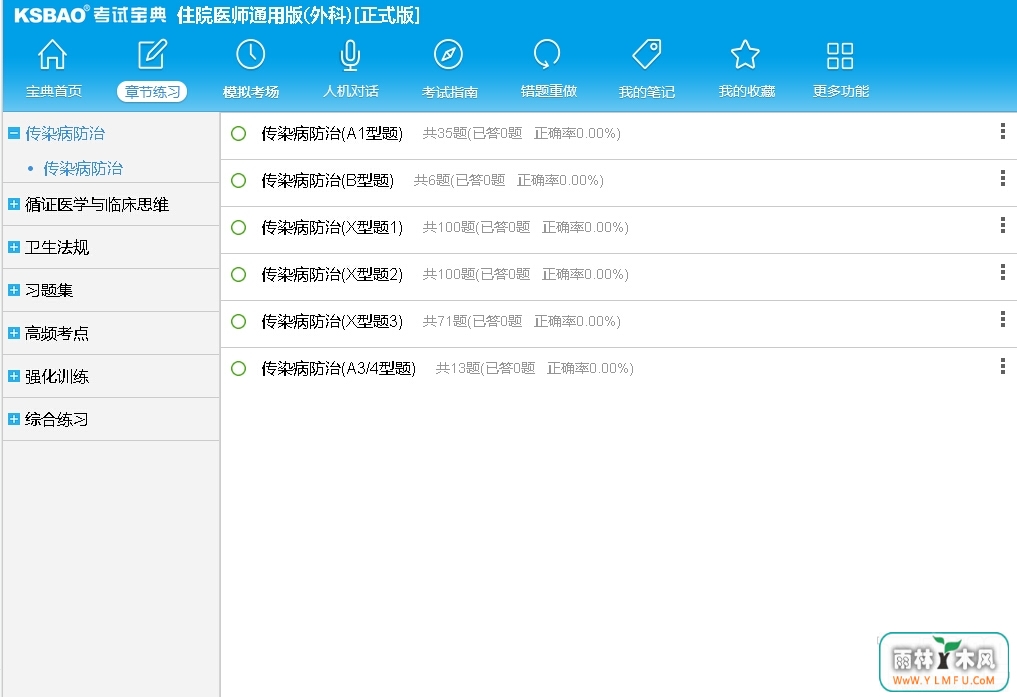This screenshot has width=1017, height=697.
Task: Select radio circle for 传染病防治(X型题2)
Action: 239,274
